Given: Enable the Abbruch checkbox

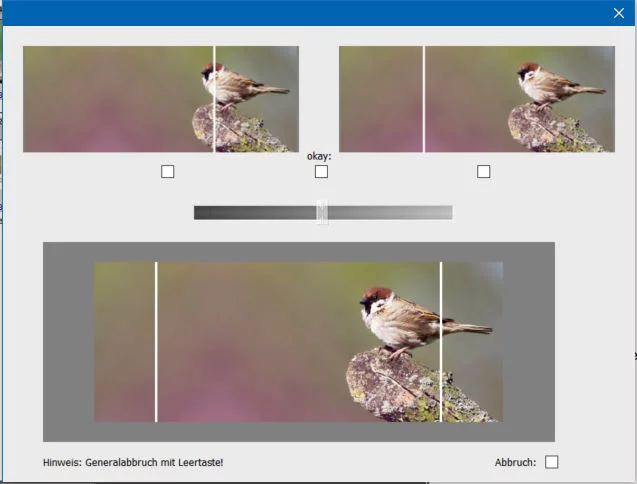Looking at the screenshot, I should click(x=552, y=462).
